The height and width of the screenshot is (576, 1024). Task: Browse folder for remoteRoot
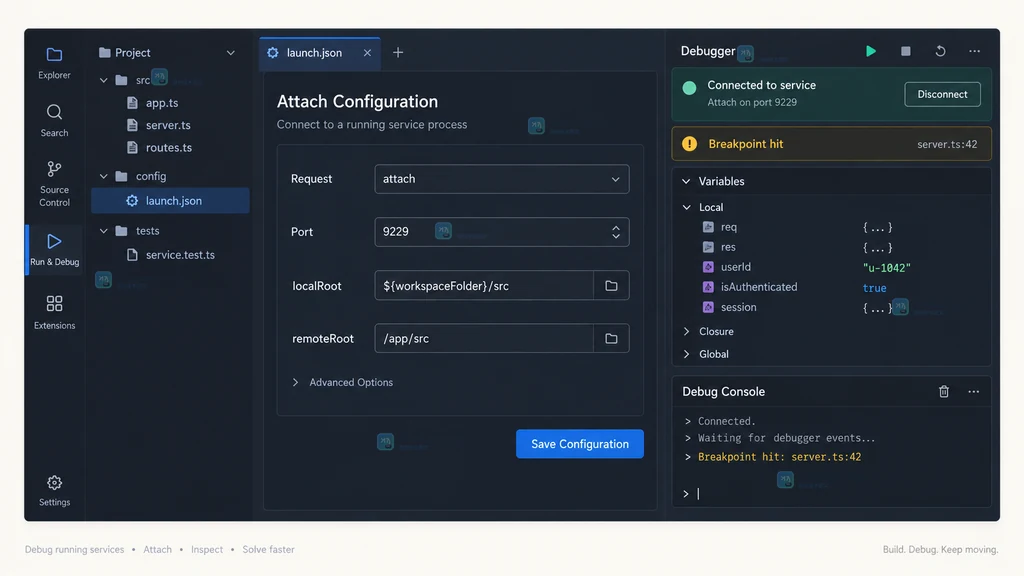[x=611, y=338]
